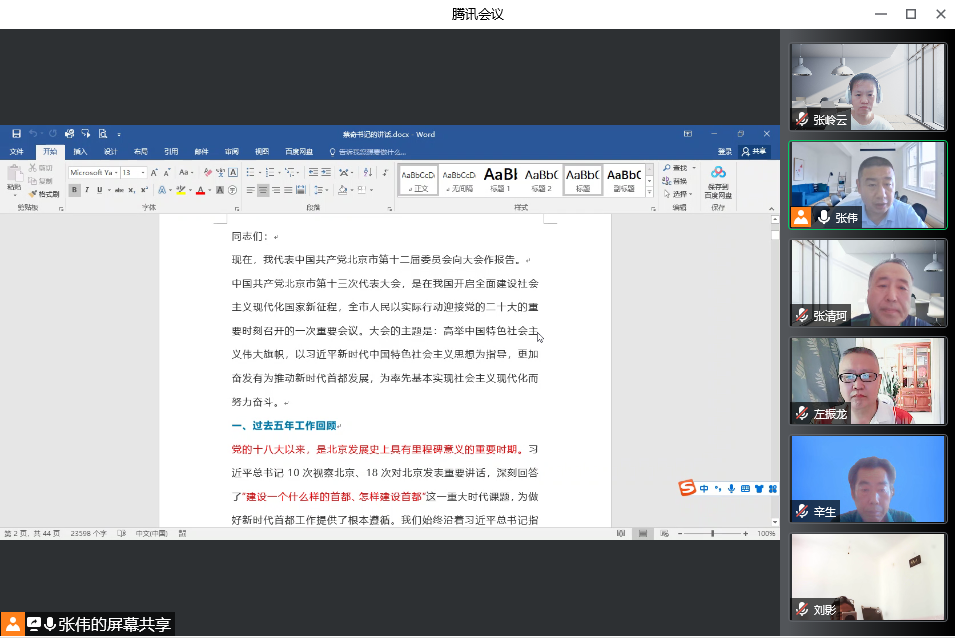This screenshot has width=955, height=638.
Task: Open the 文件 (File) menu
Action: click(x=16, y=152)
